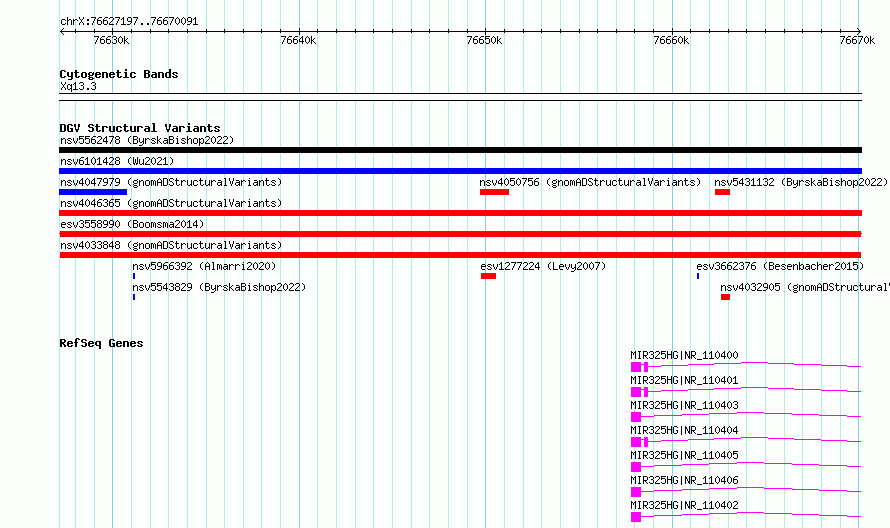Open MIR325HG|NR_110402 transcript label
Viewport: 890px width, 528px height.
coord(685,505)
